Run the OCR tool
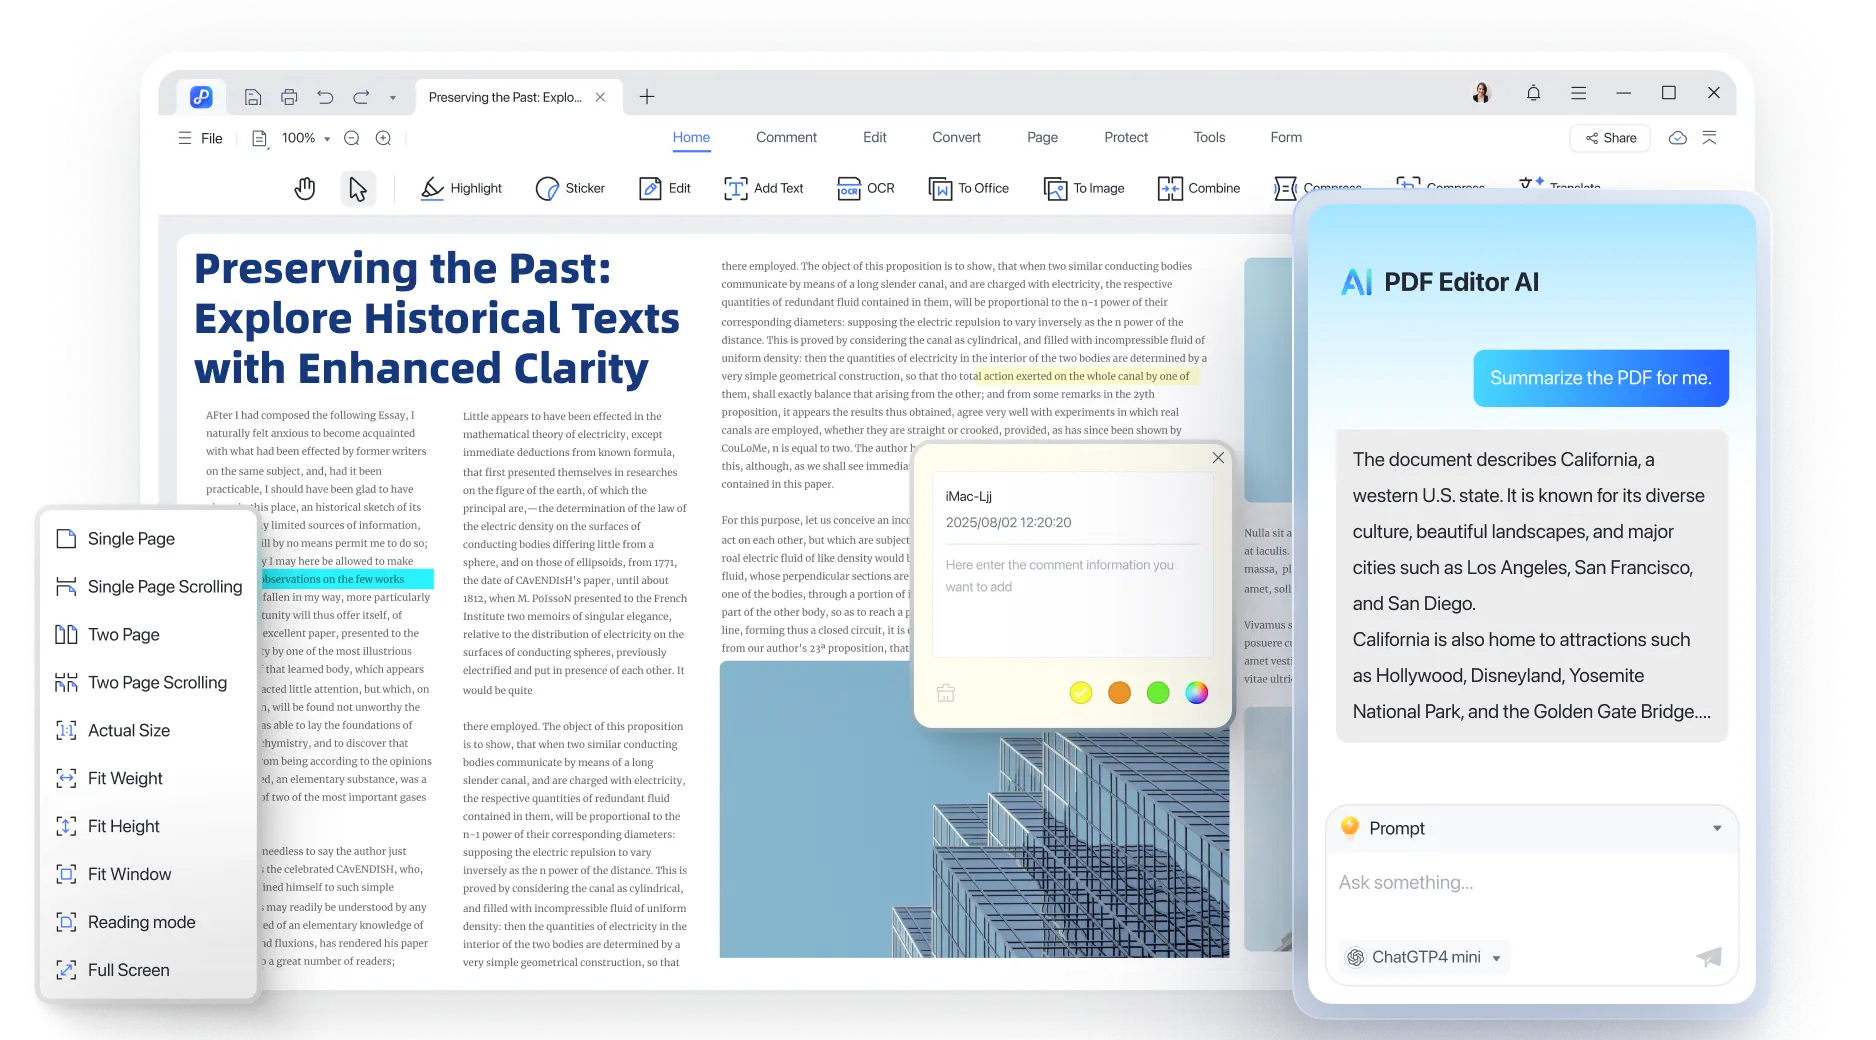This screenshot has height=1040, width=1876. [865, 188]
